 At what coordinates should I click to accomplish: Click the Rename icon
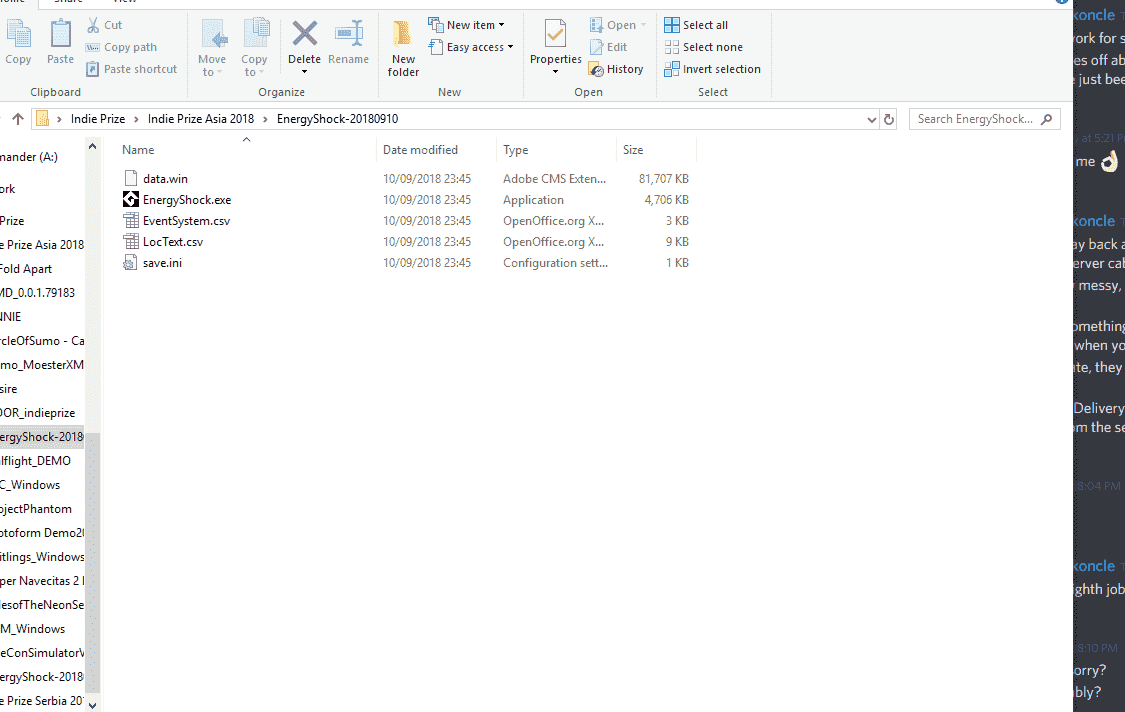pyautogui.click(x=349, y=34)
